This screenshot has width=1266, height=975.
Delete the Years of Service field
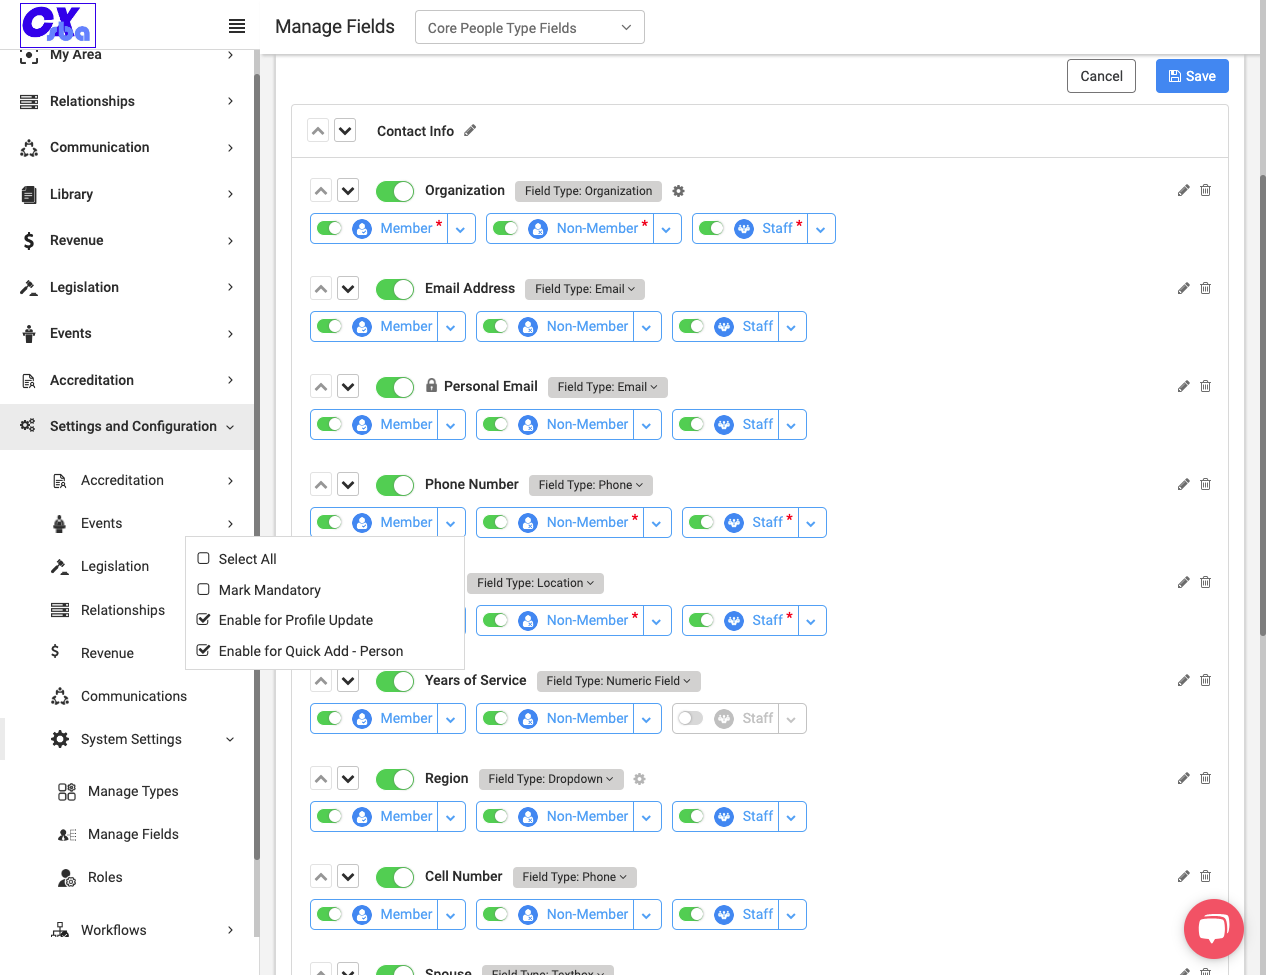click(x=1205, y=680)
